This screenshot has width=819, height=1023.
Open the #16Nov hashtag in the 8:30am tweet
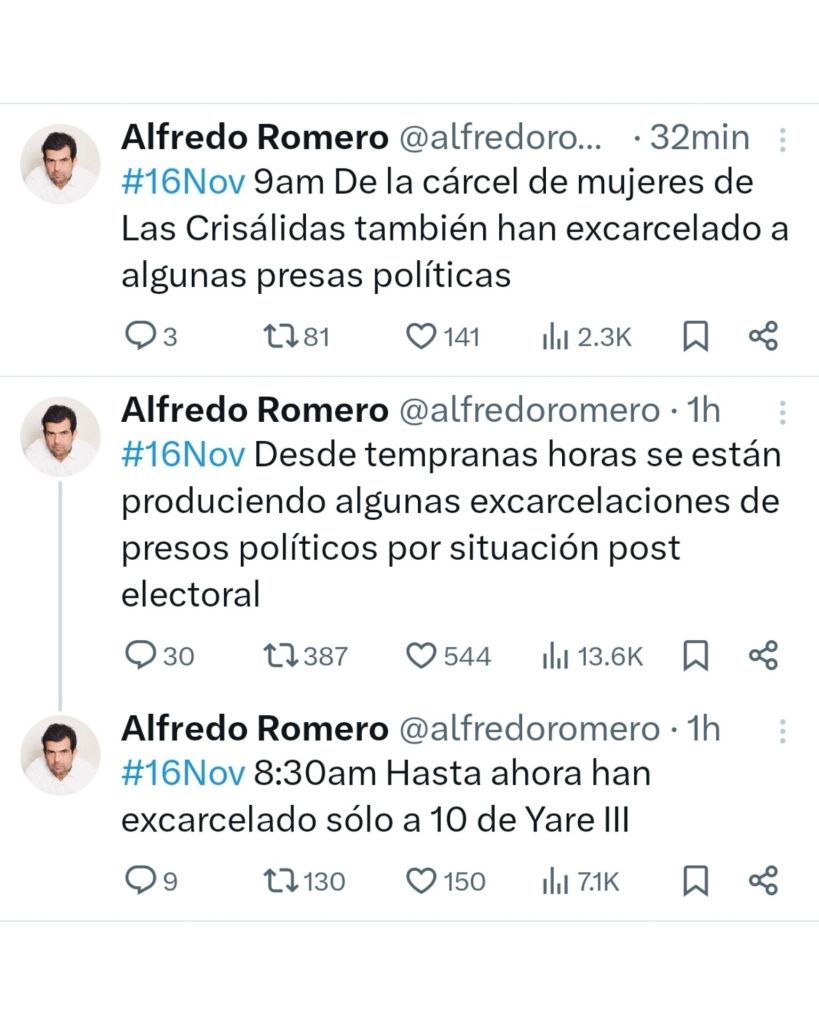point(183,774)
